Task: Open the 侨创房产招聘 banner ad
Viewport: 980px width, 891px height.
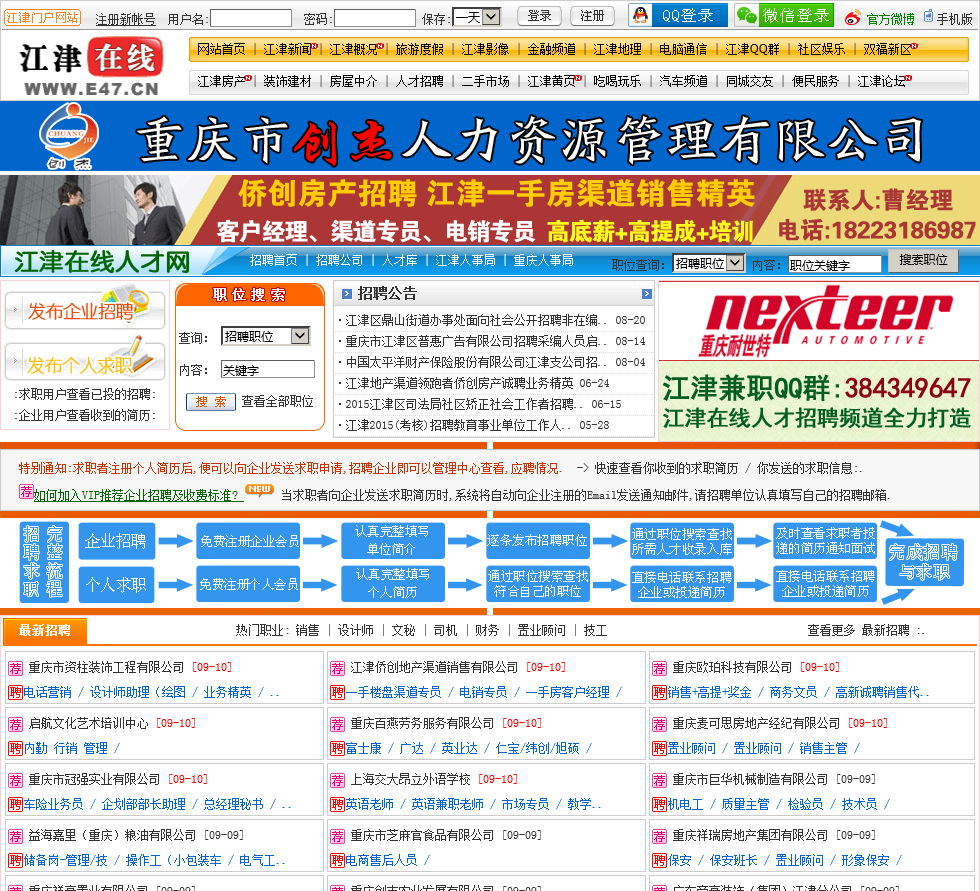Action: point(490,210)
